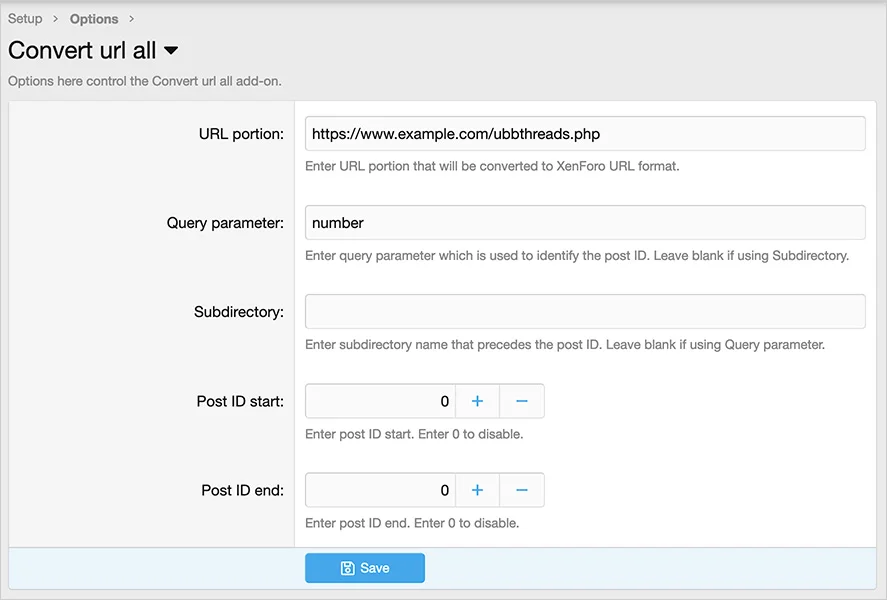
Task: Open the Convert url all dropdown arrow
Action: (x=170, y=50)
